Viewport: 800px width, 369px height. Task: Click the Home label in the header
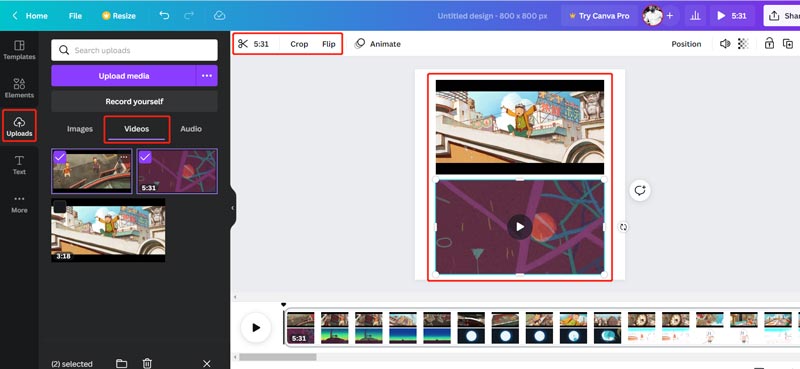[37, 16]
